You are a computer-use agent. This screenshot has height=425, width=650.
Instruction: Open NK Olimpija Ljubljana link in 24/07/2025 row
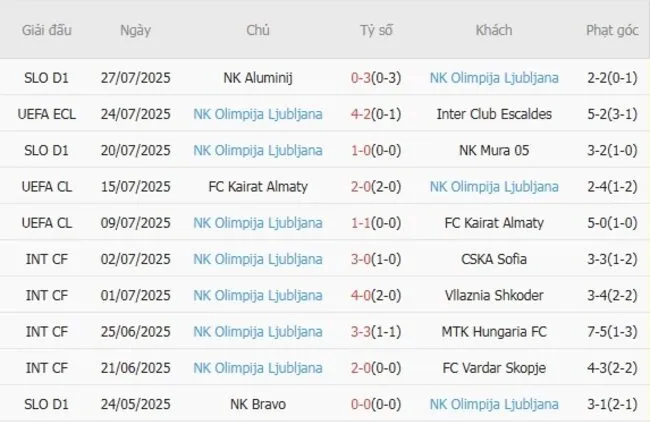click(258, 114)
